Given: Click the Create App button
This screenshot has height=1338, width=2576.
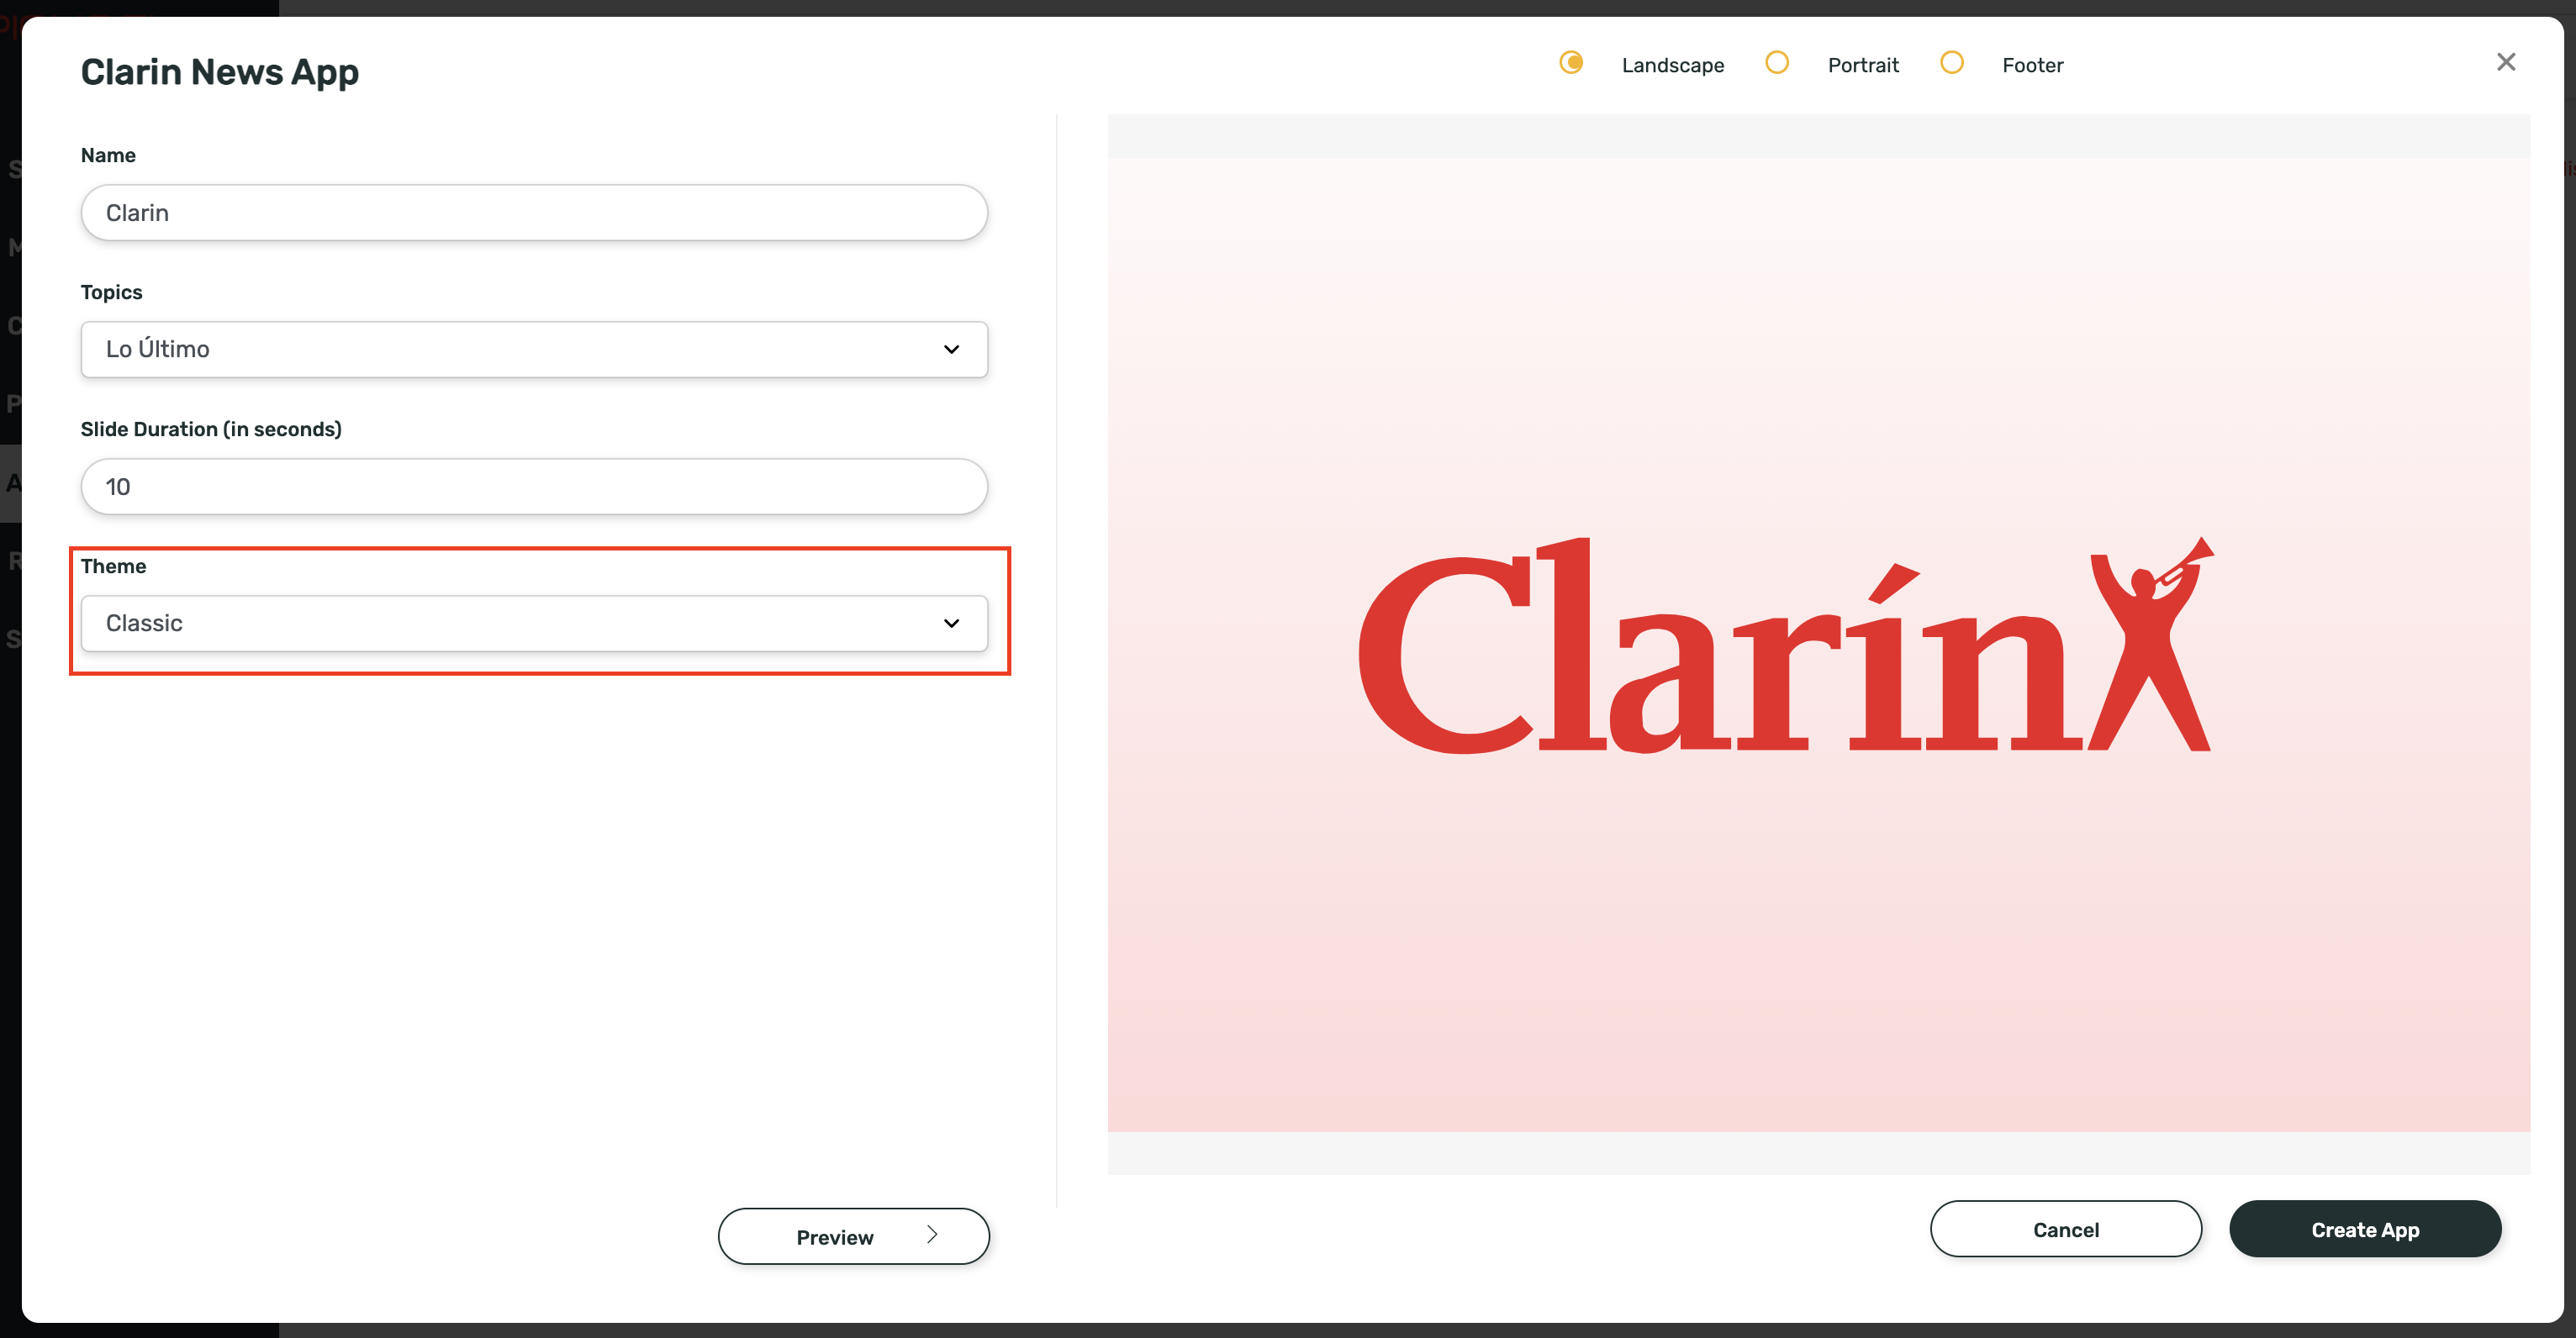Looking at the screenshot, I should coord(2365,1229).
